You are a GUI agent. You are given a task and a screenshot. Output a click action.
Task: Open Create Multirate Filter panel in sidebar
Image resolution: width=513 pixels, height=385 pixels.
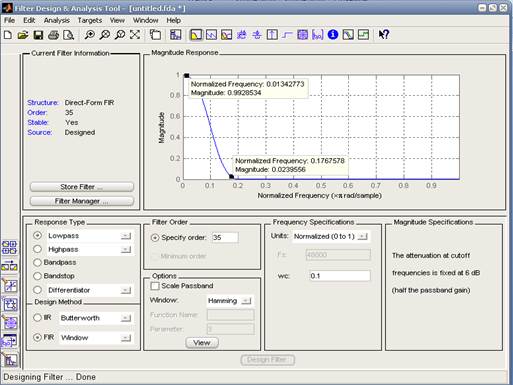pos(9,248)
